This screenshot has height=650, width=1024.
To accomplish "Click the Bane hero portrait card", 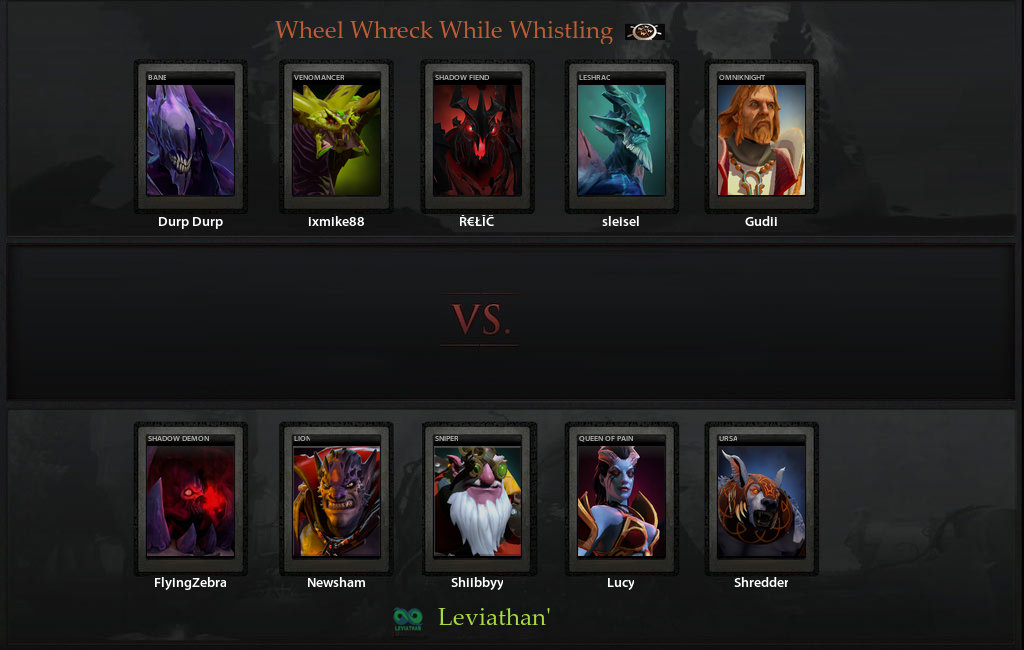I will [190, 137].
